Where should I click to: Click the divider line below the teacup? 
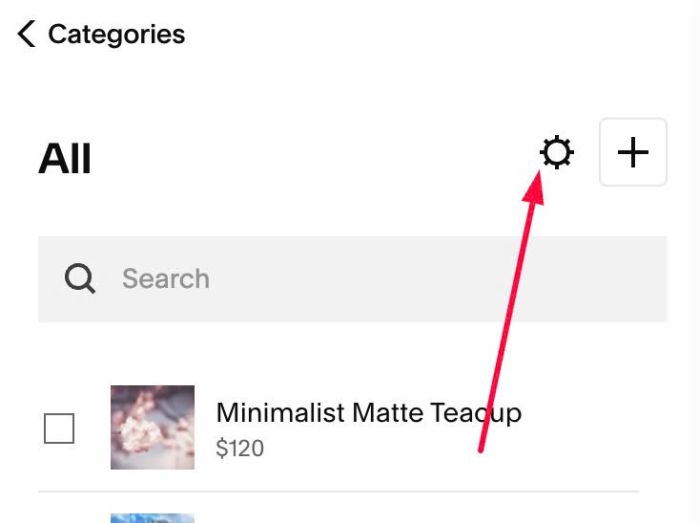tap(338, 491)
